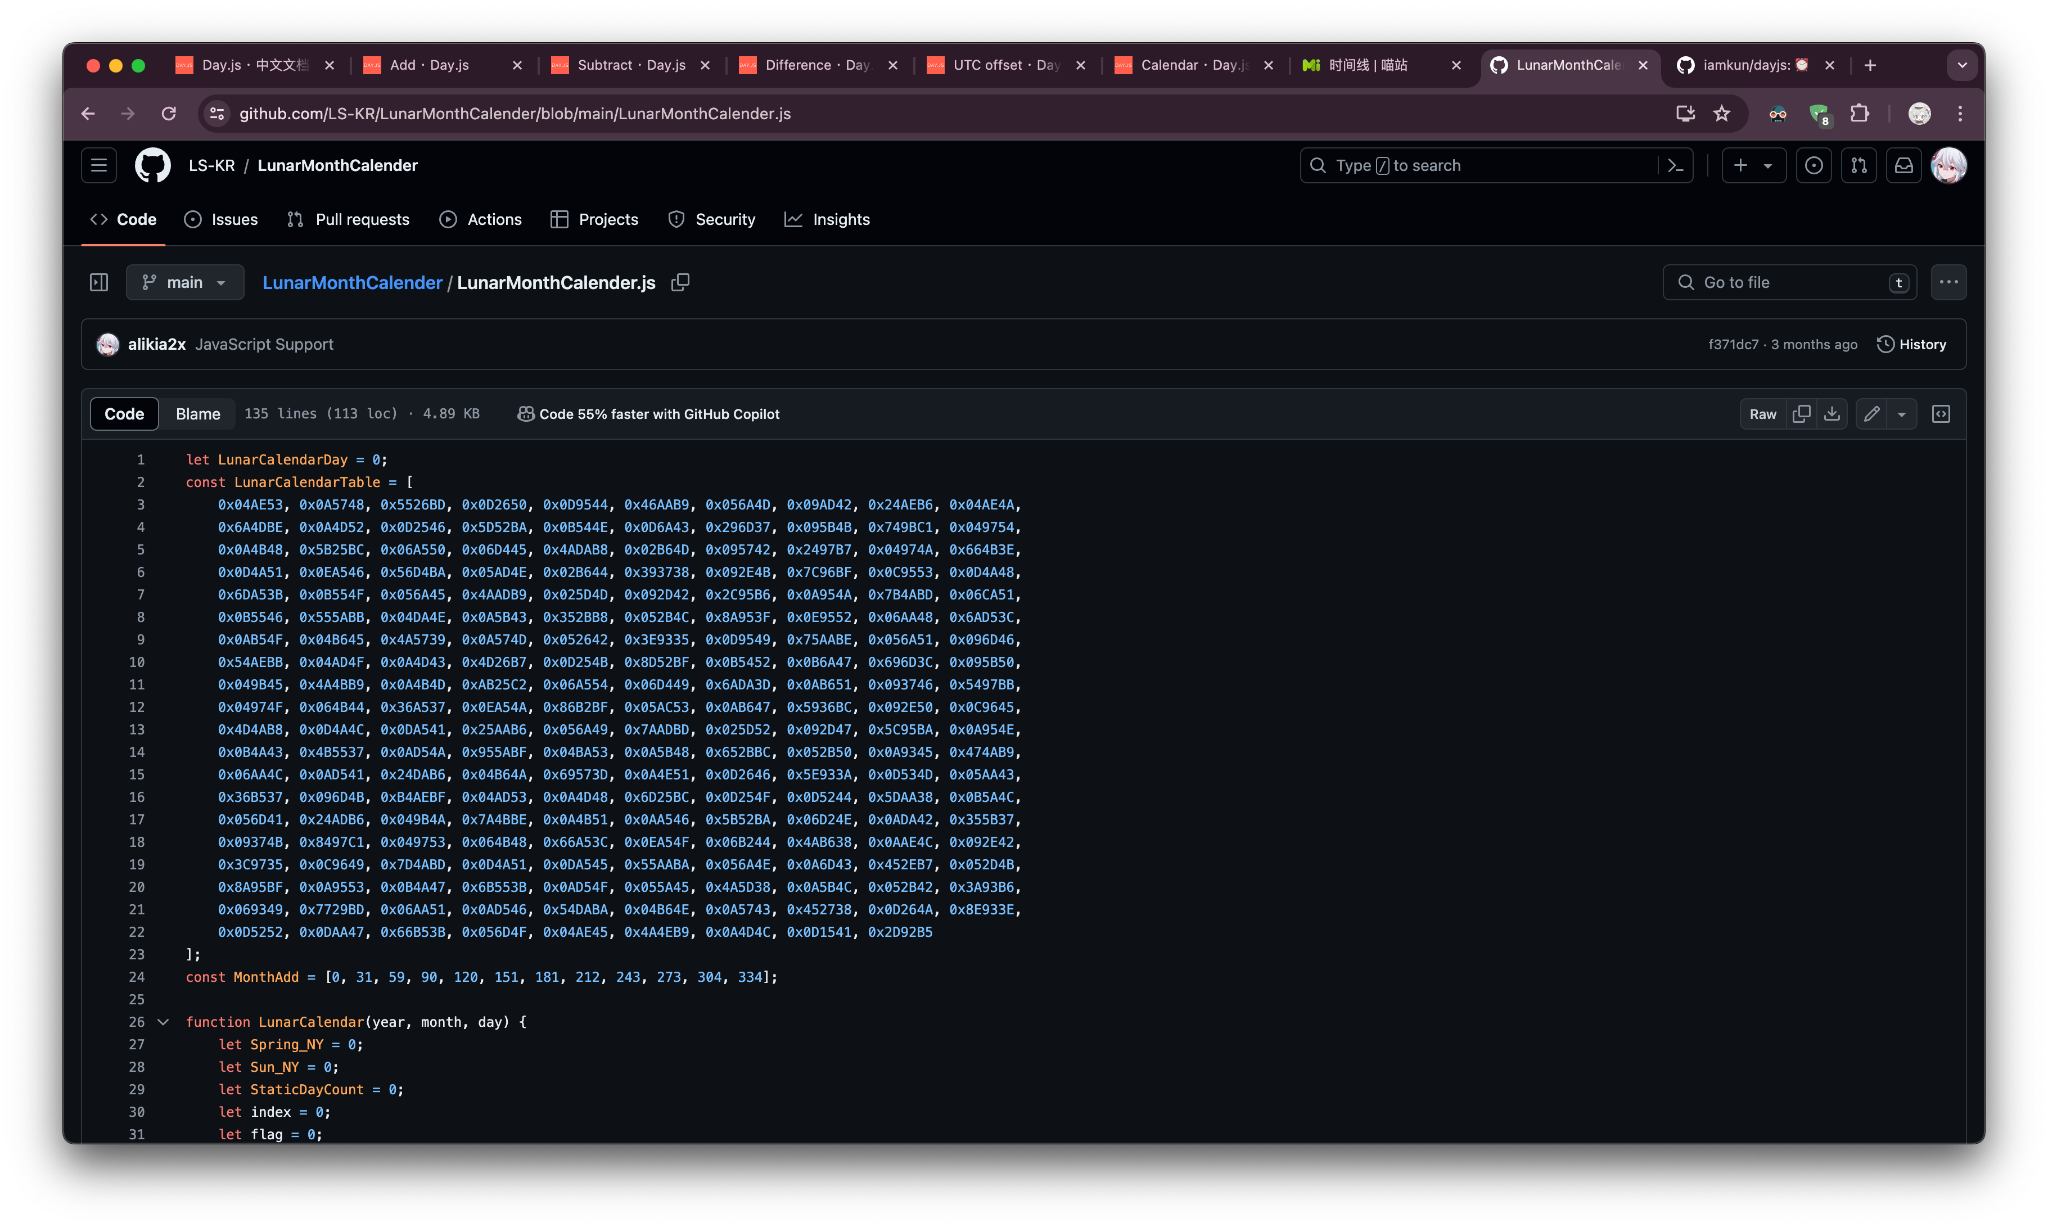Copy raw file contents icon
The height and width of the screenshot is (1227, 2048).
tap(1802, 414)
